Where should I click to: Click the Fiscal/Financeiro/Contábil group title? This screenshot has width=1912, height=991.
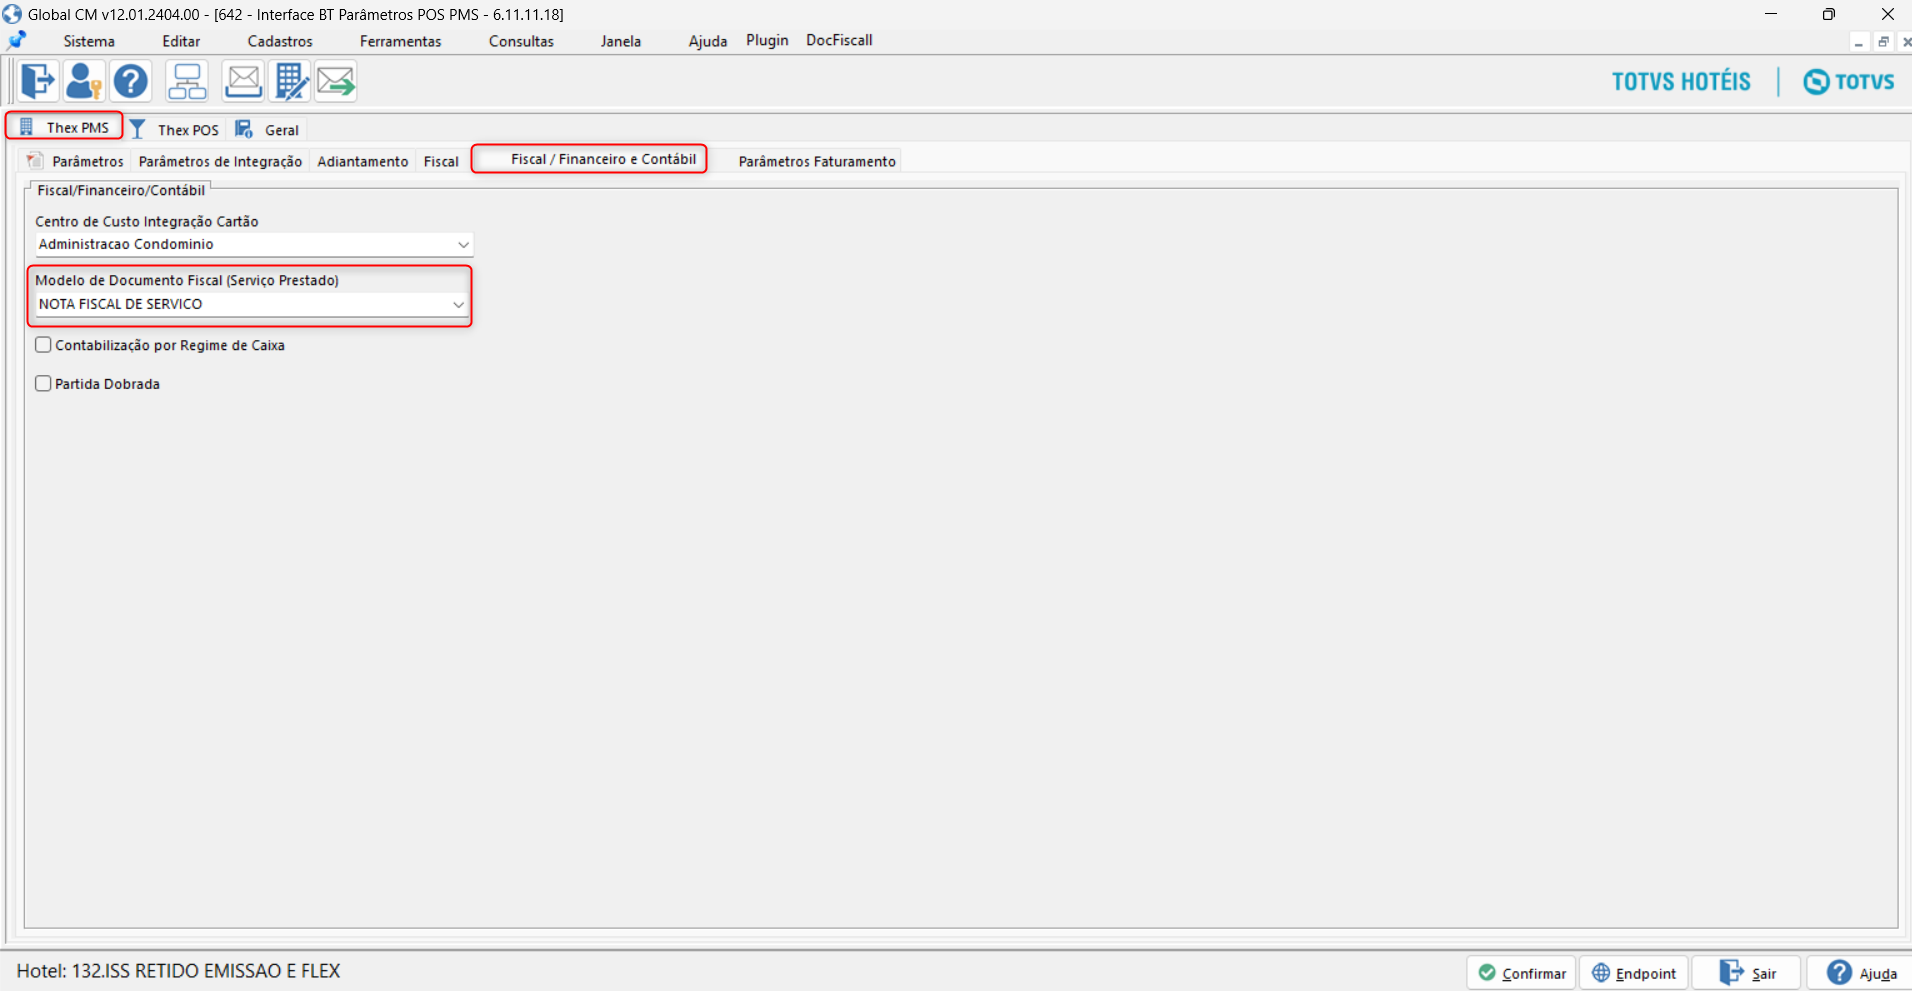click(x=121, y=190)
